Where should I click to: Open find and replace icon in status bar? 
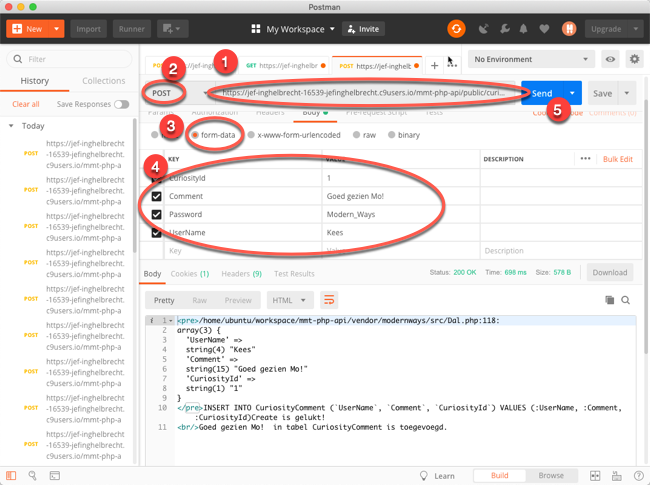(x=32, y=475)
